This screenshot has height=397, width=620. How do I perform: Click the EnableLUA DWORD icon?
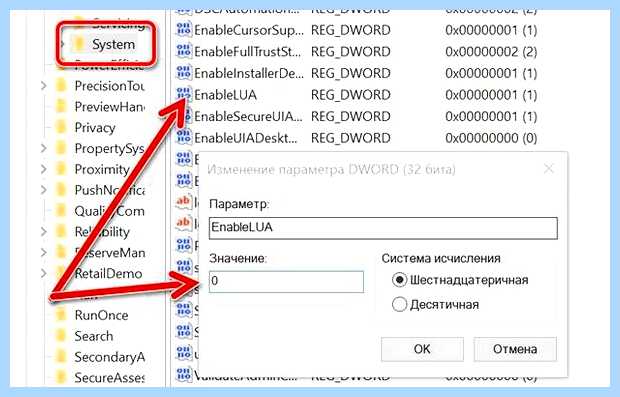(x=183, y=95)
